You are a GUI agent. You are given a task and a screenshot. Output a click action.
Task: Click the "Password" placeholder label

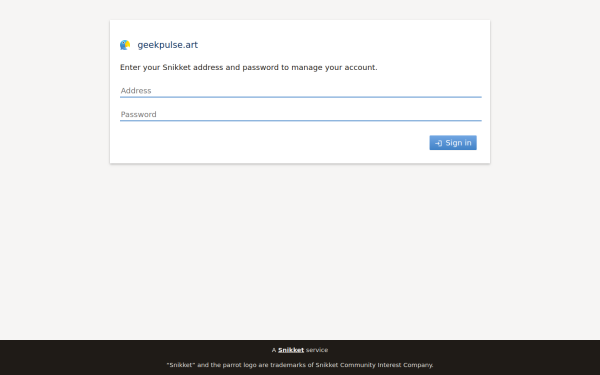139,114
